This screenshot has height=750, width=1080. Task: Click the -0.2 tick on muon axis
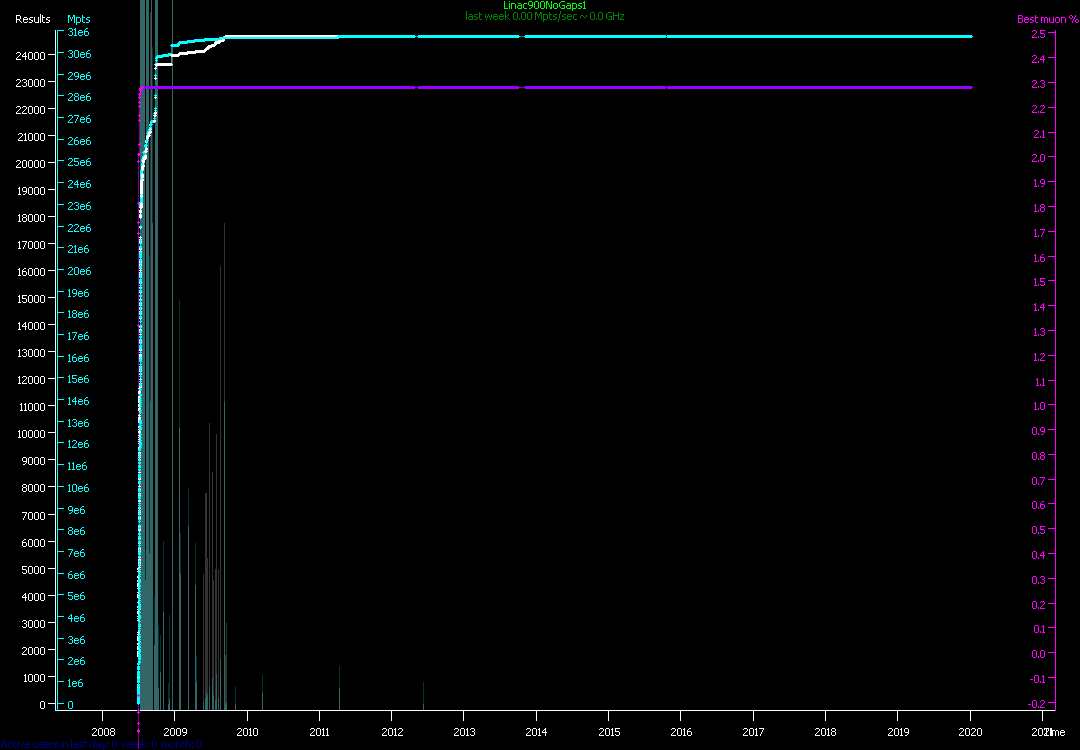pyautogui.click(x=1037, y=704)
